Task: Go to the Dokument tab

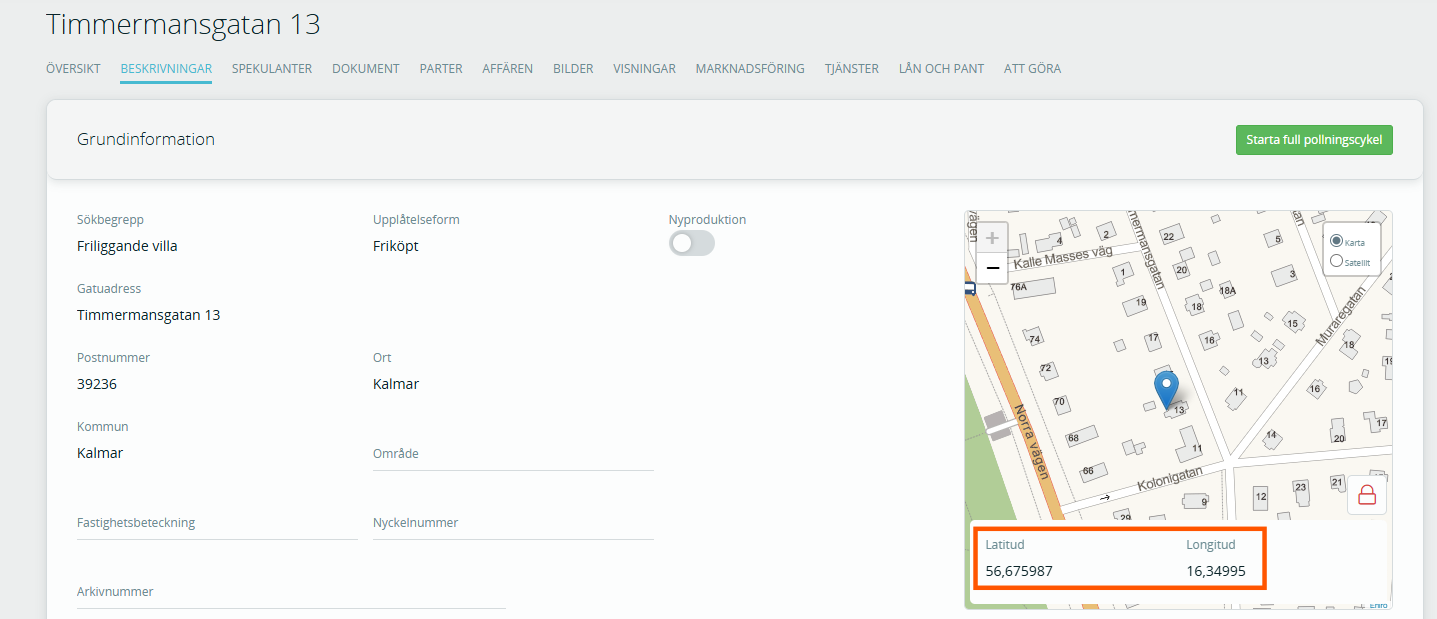Action: 366,69
